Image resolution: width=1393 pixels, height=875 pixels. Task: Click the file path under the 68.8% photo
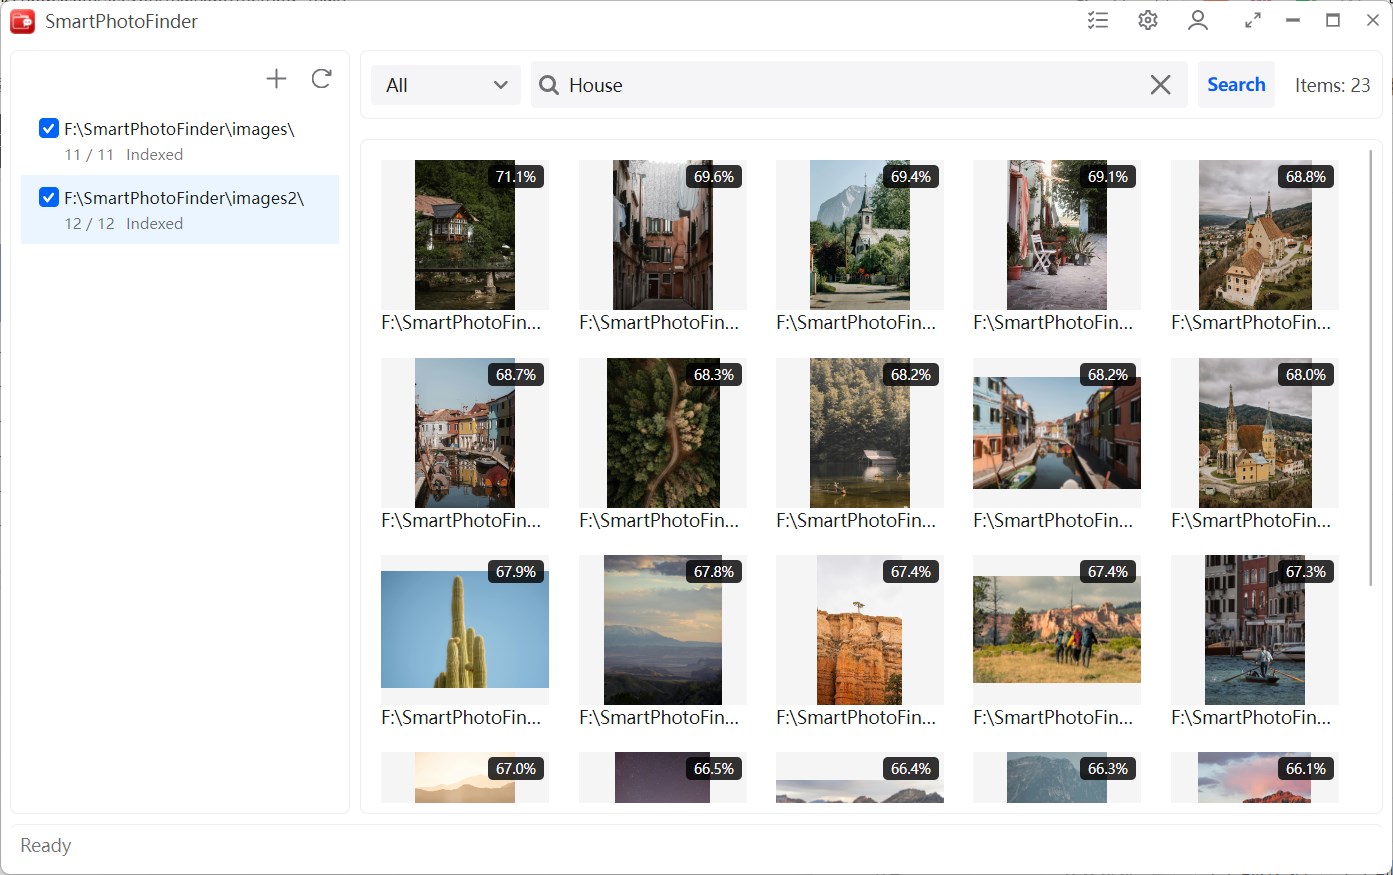pos(1251,323)
